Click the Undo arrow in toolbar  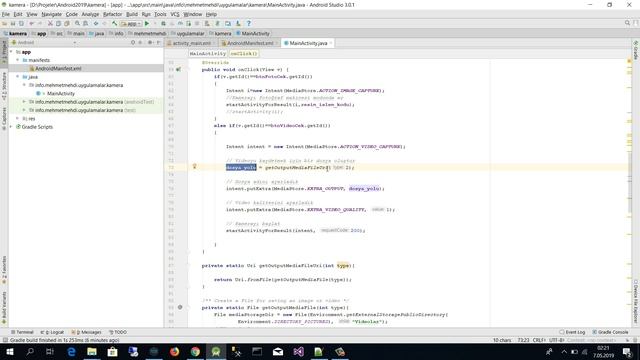31,24
